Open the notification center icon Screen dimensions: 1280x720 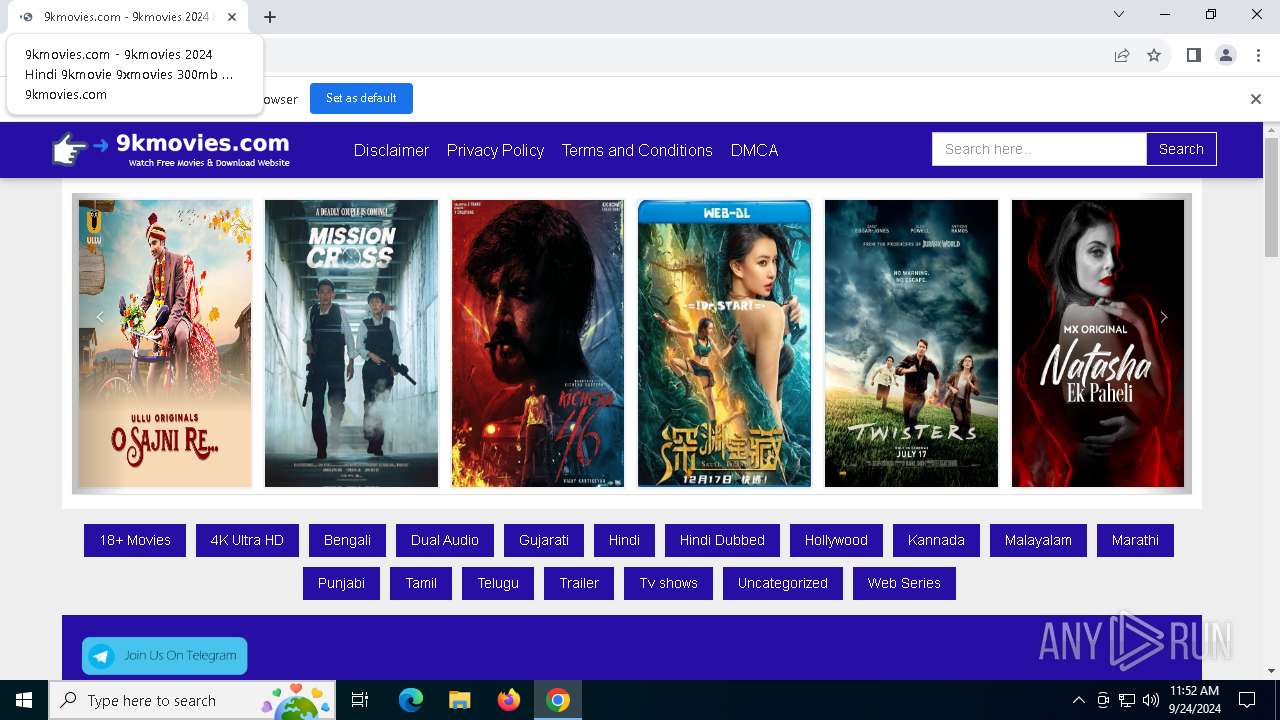pyautogui.click(x=1247, y=700)
